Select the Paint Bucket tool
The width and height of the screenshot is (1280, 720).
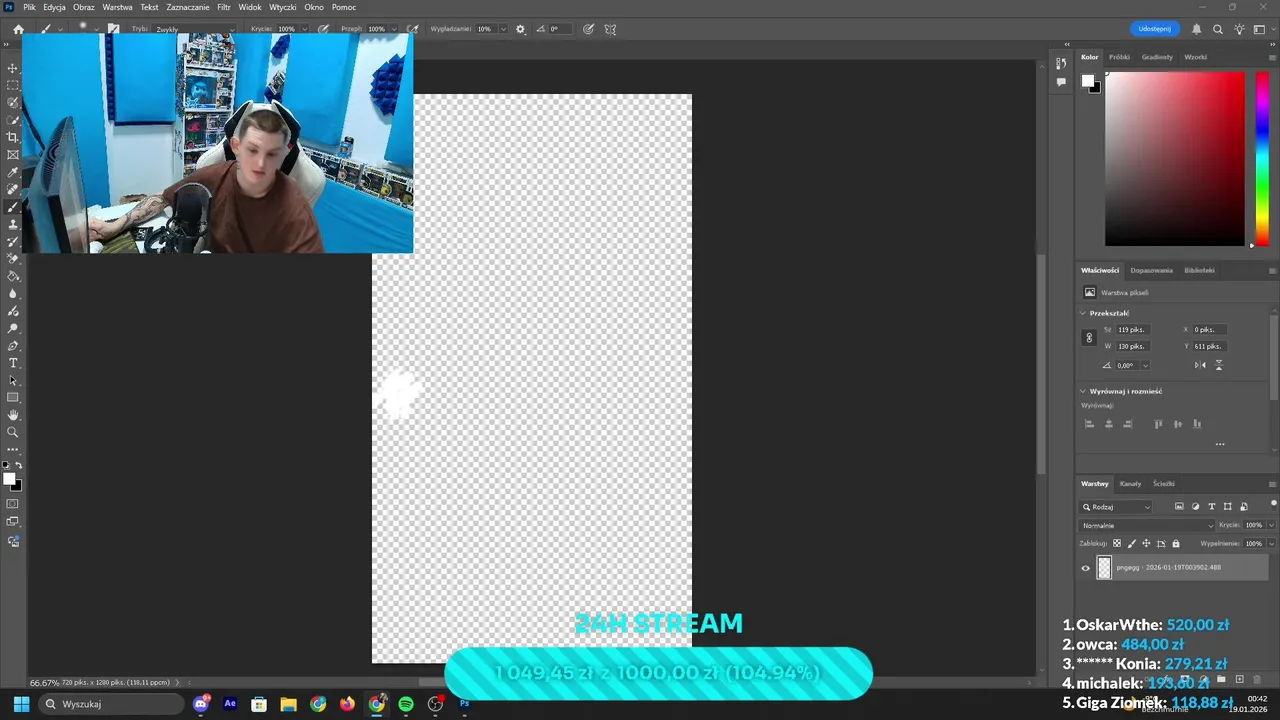point(13,276)
